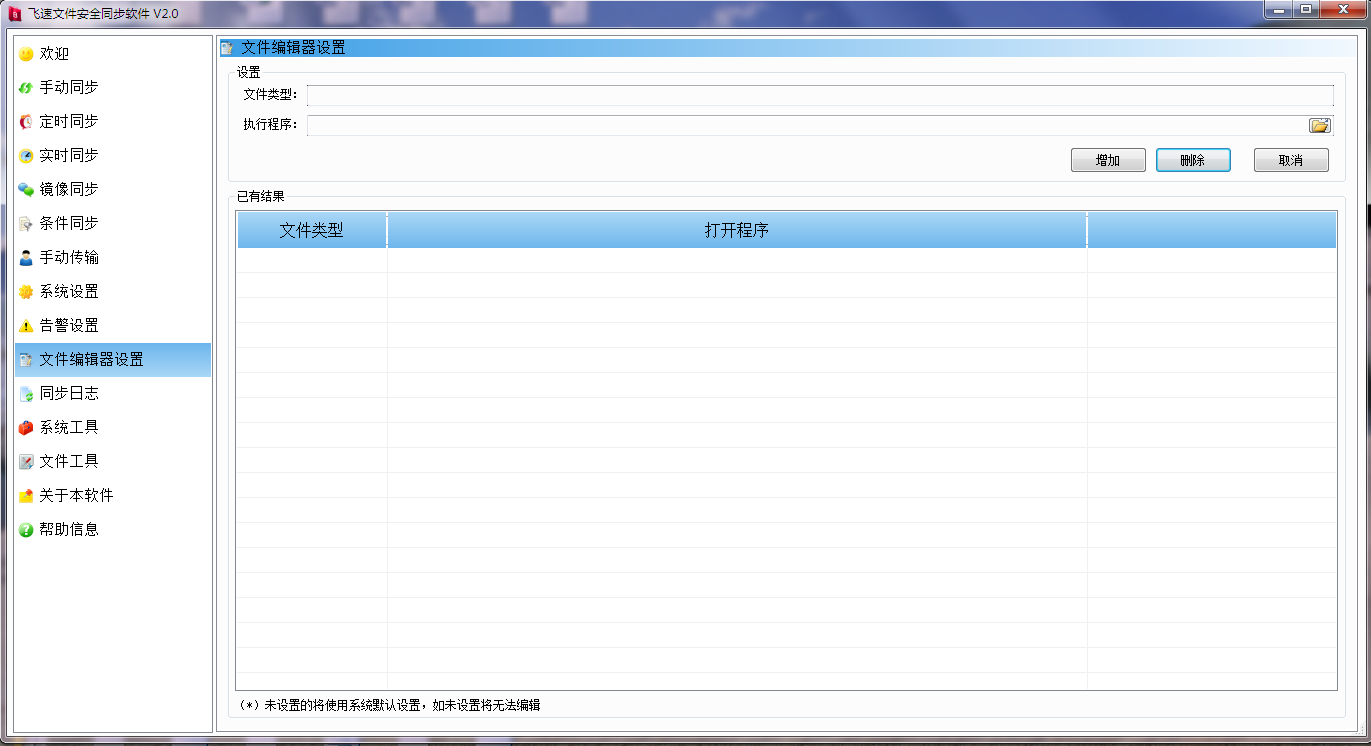Click the yellow warning icon for 告警设置

(26, 326)
